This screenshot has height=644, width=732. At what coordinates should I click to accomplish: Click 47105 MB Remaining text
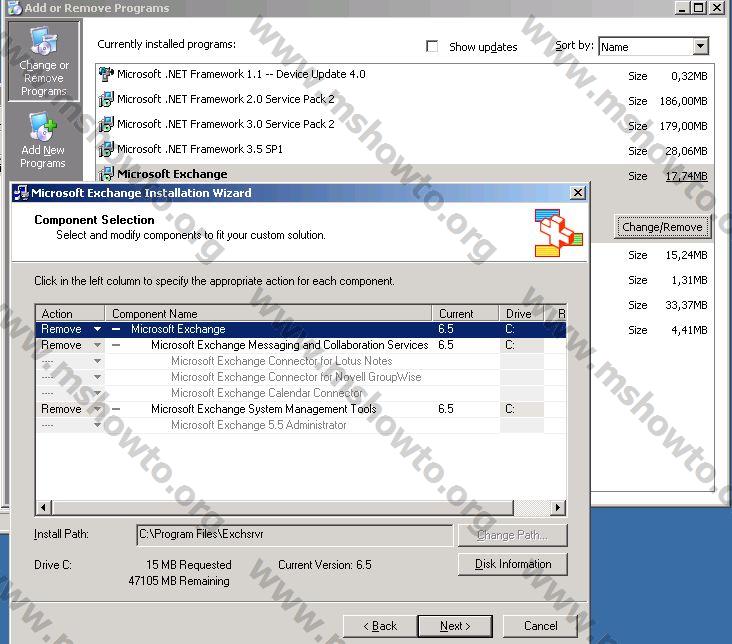tap(179, 581)
